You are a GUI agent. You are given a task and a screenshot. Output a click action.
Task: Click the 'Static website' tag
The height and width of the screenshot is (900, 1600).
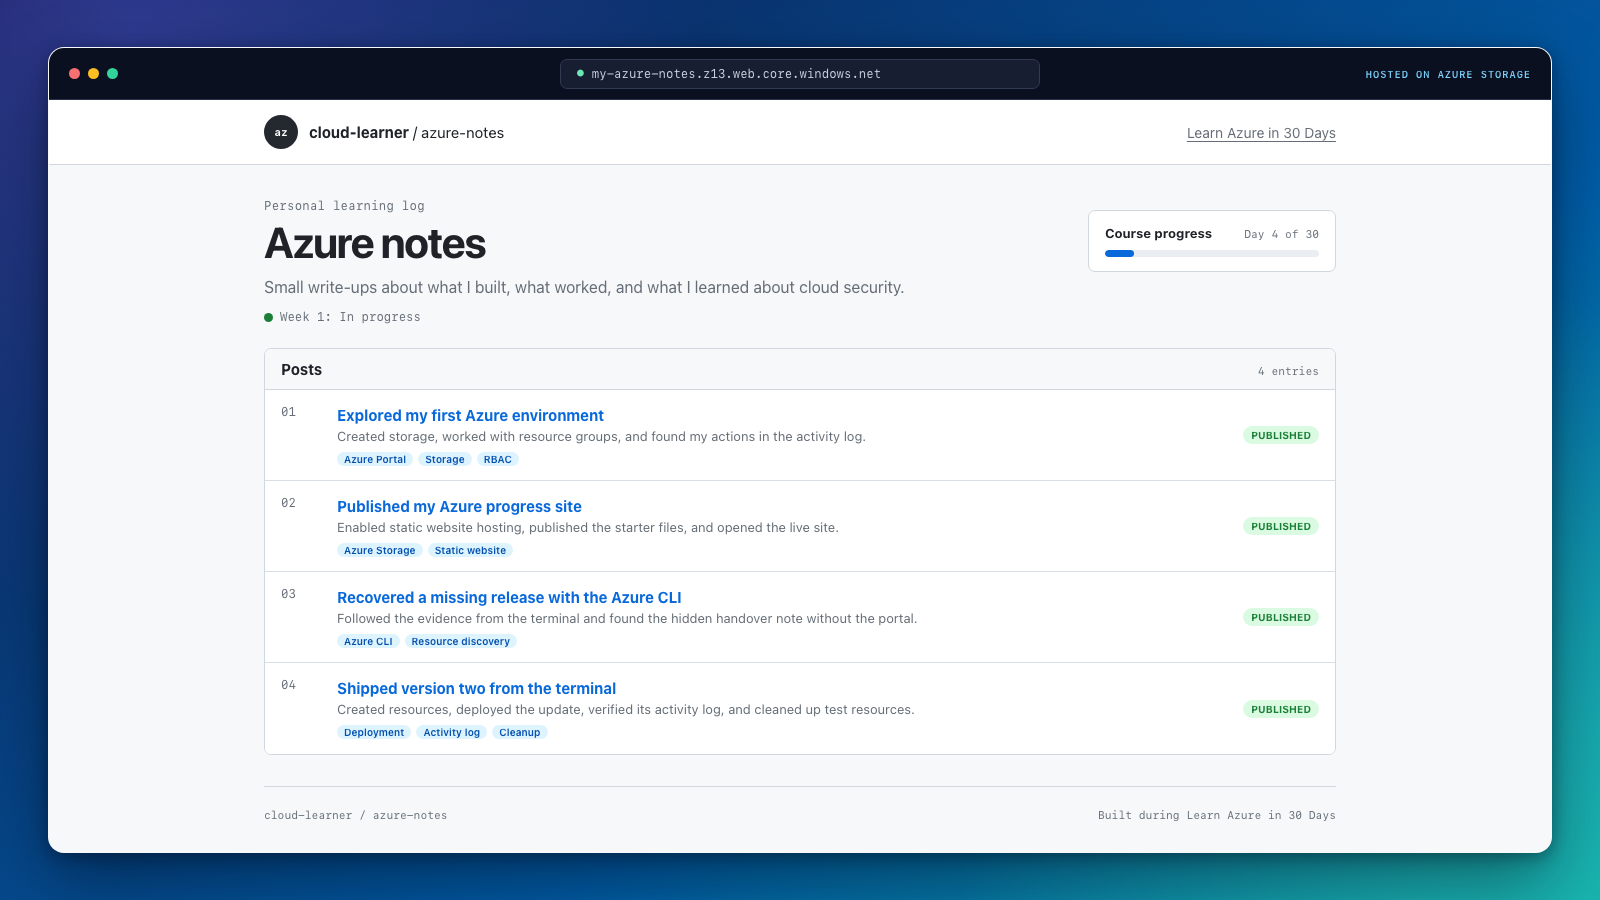tap(470, 550)
